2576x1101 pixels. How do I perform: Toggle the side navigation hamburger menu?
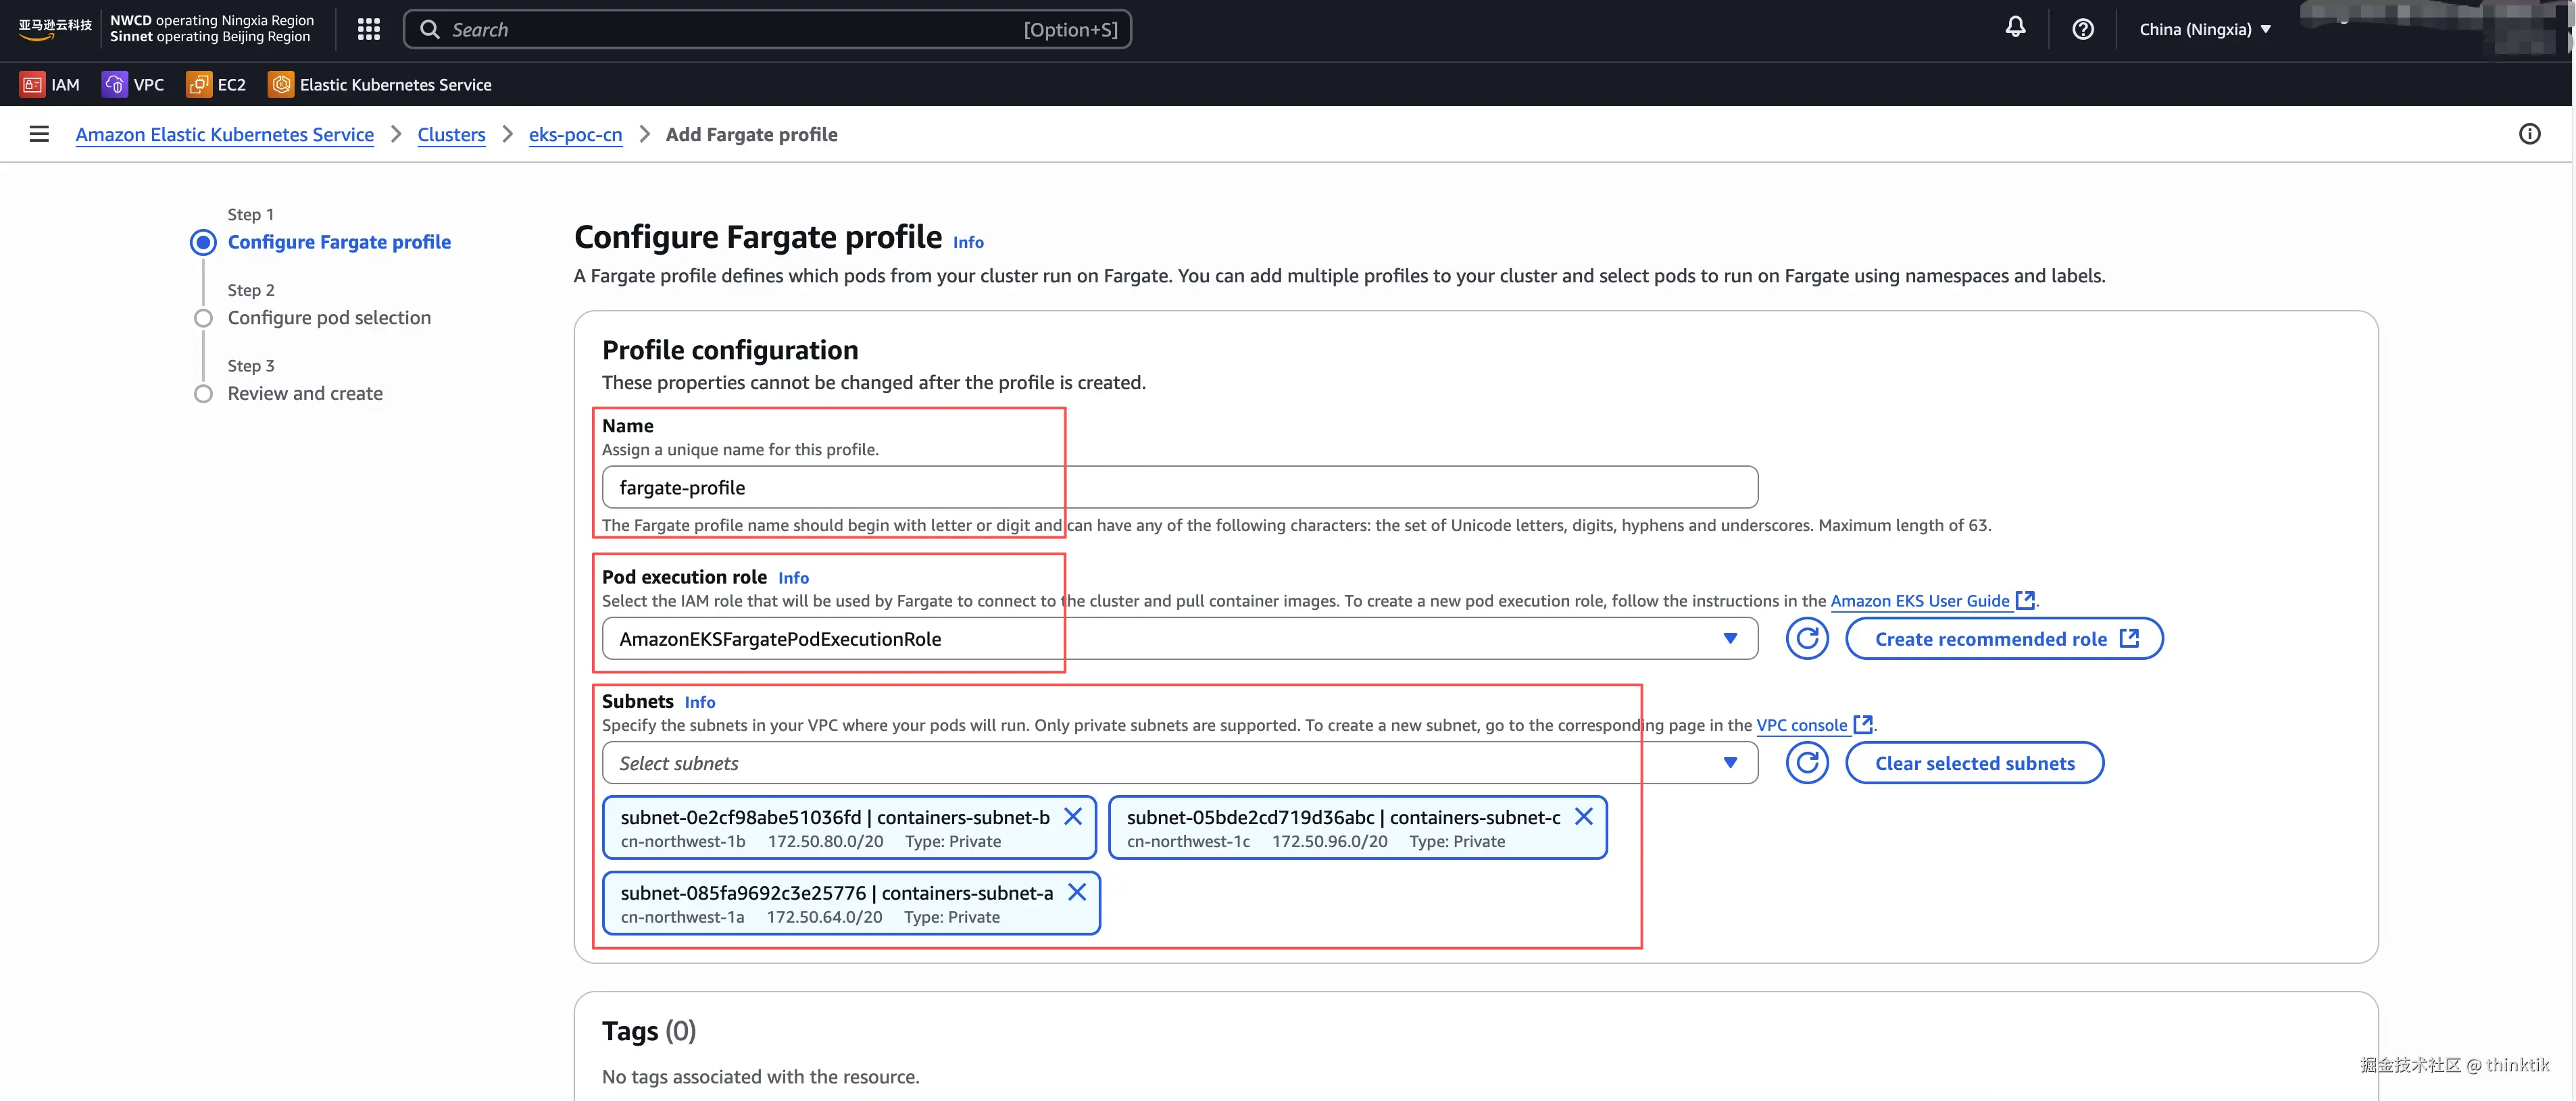pos(39,134)
